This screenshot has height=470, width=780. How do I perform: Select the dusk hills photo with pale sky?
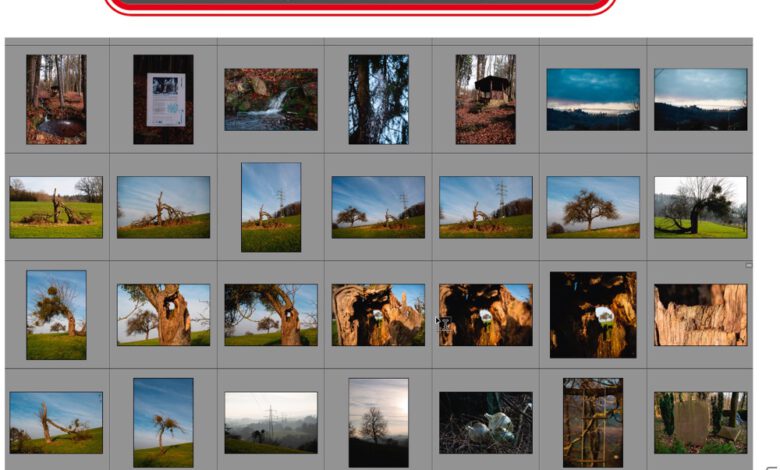(700, 99)
